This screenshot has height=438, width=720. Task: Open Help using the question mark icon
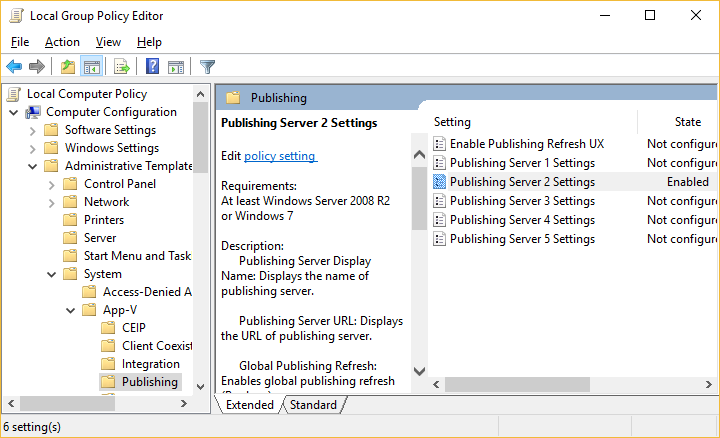click(x=152, y=67)
